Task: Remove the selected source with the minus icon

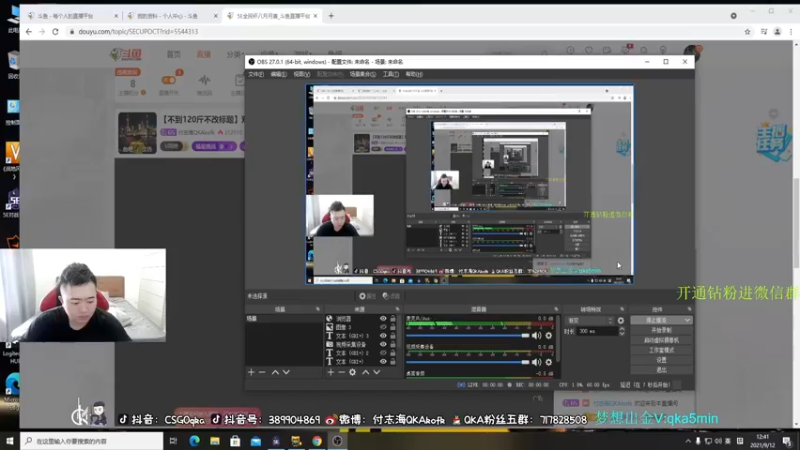Action: [x=341, y=372]
